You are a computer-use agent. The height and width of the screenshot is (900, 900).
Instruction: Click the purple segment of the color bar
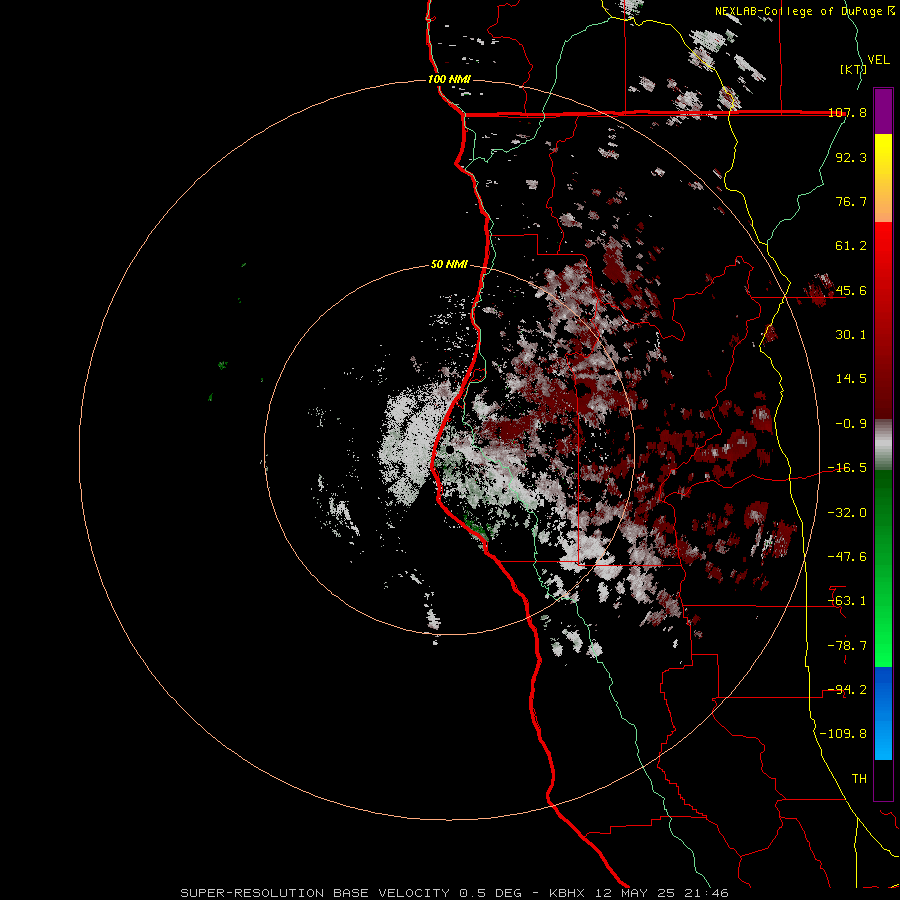(x=883, y=112)
